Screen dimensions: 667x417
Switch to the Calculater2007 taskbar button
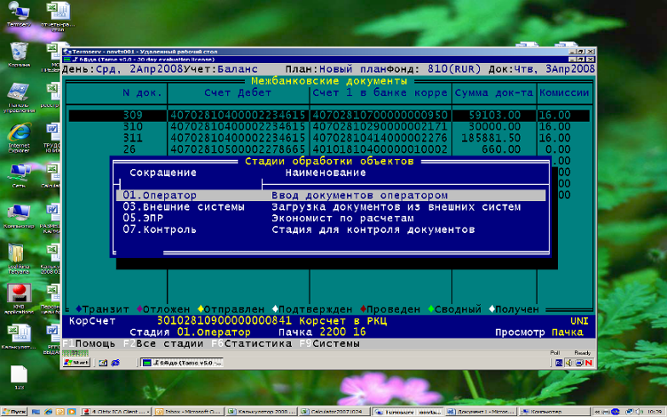tap(335, 412)
